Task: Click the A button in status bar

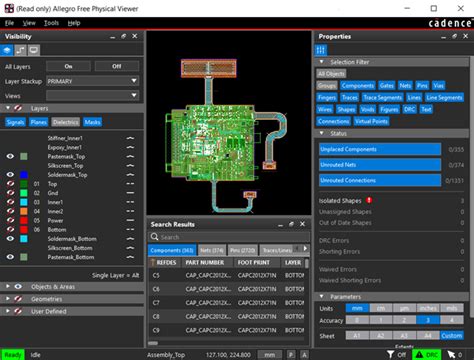Action: (x=304, y=355)
